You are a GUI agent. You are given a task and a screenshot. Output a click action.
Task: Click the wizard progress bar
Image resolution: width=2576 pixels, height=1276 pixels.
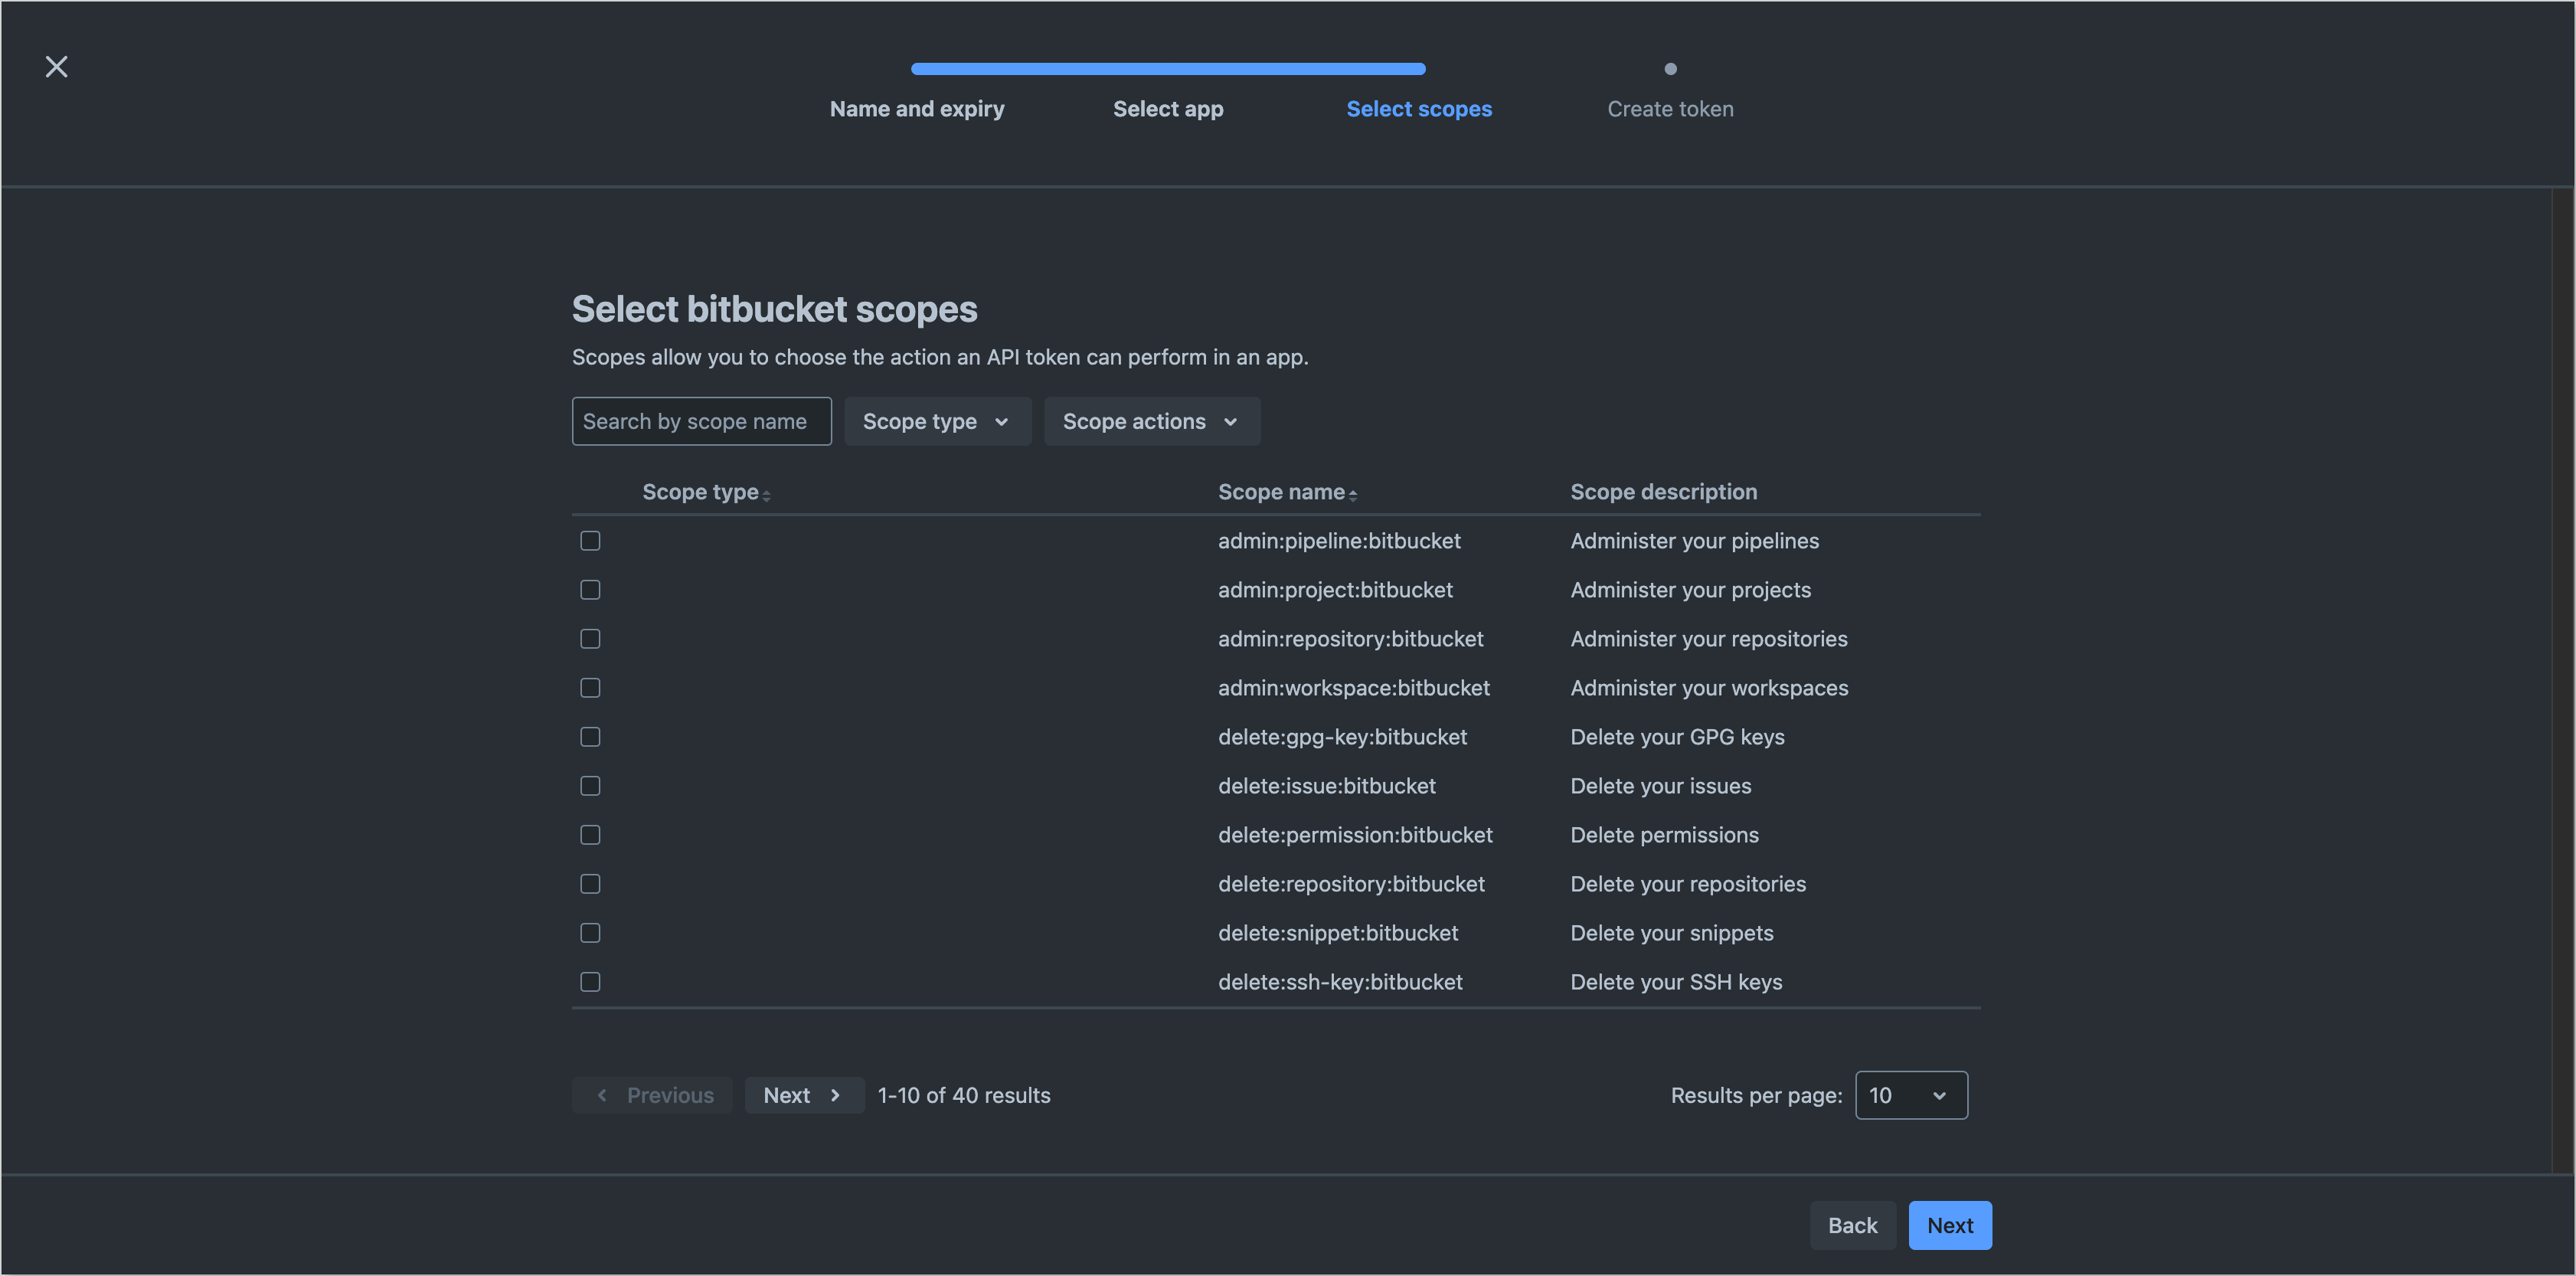pos(1167,69)
